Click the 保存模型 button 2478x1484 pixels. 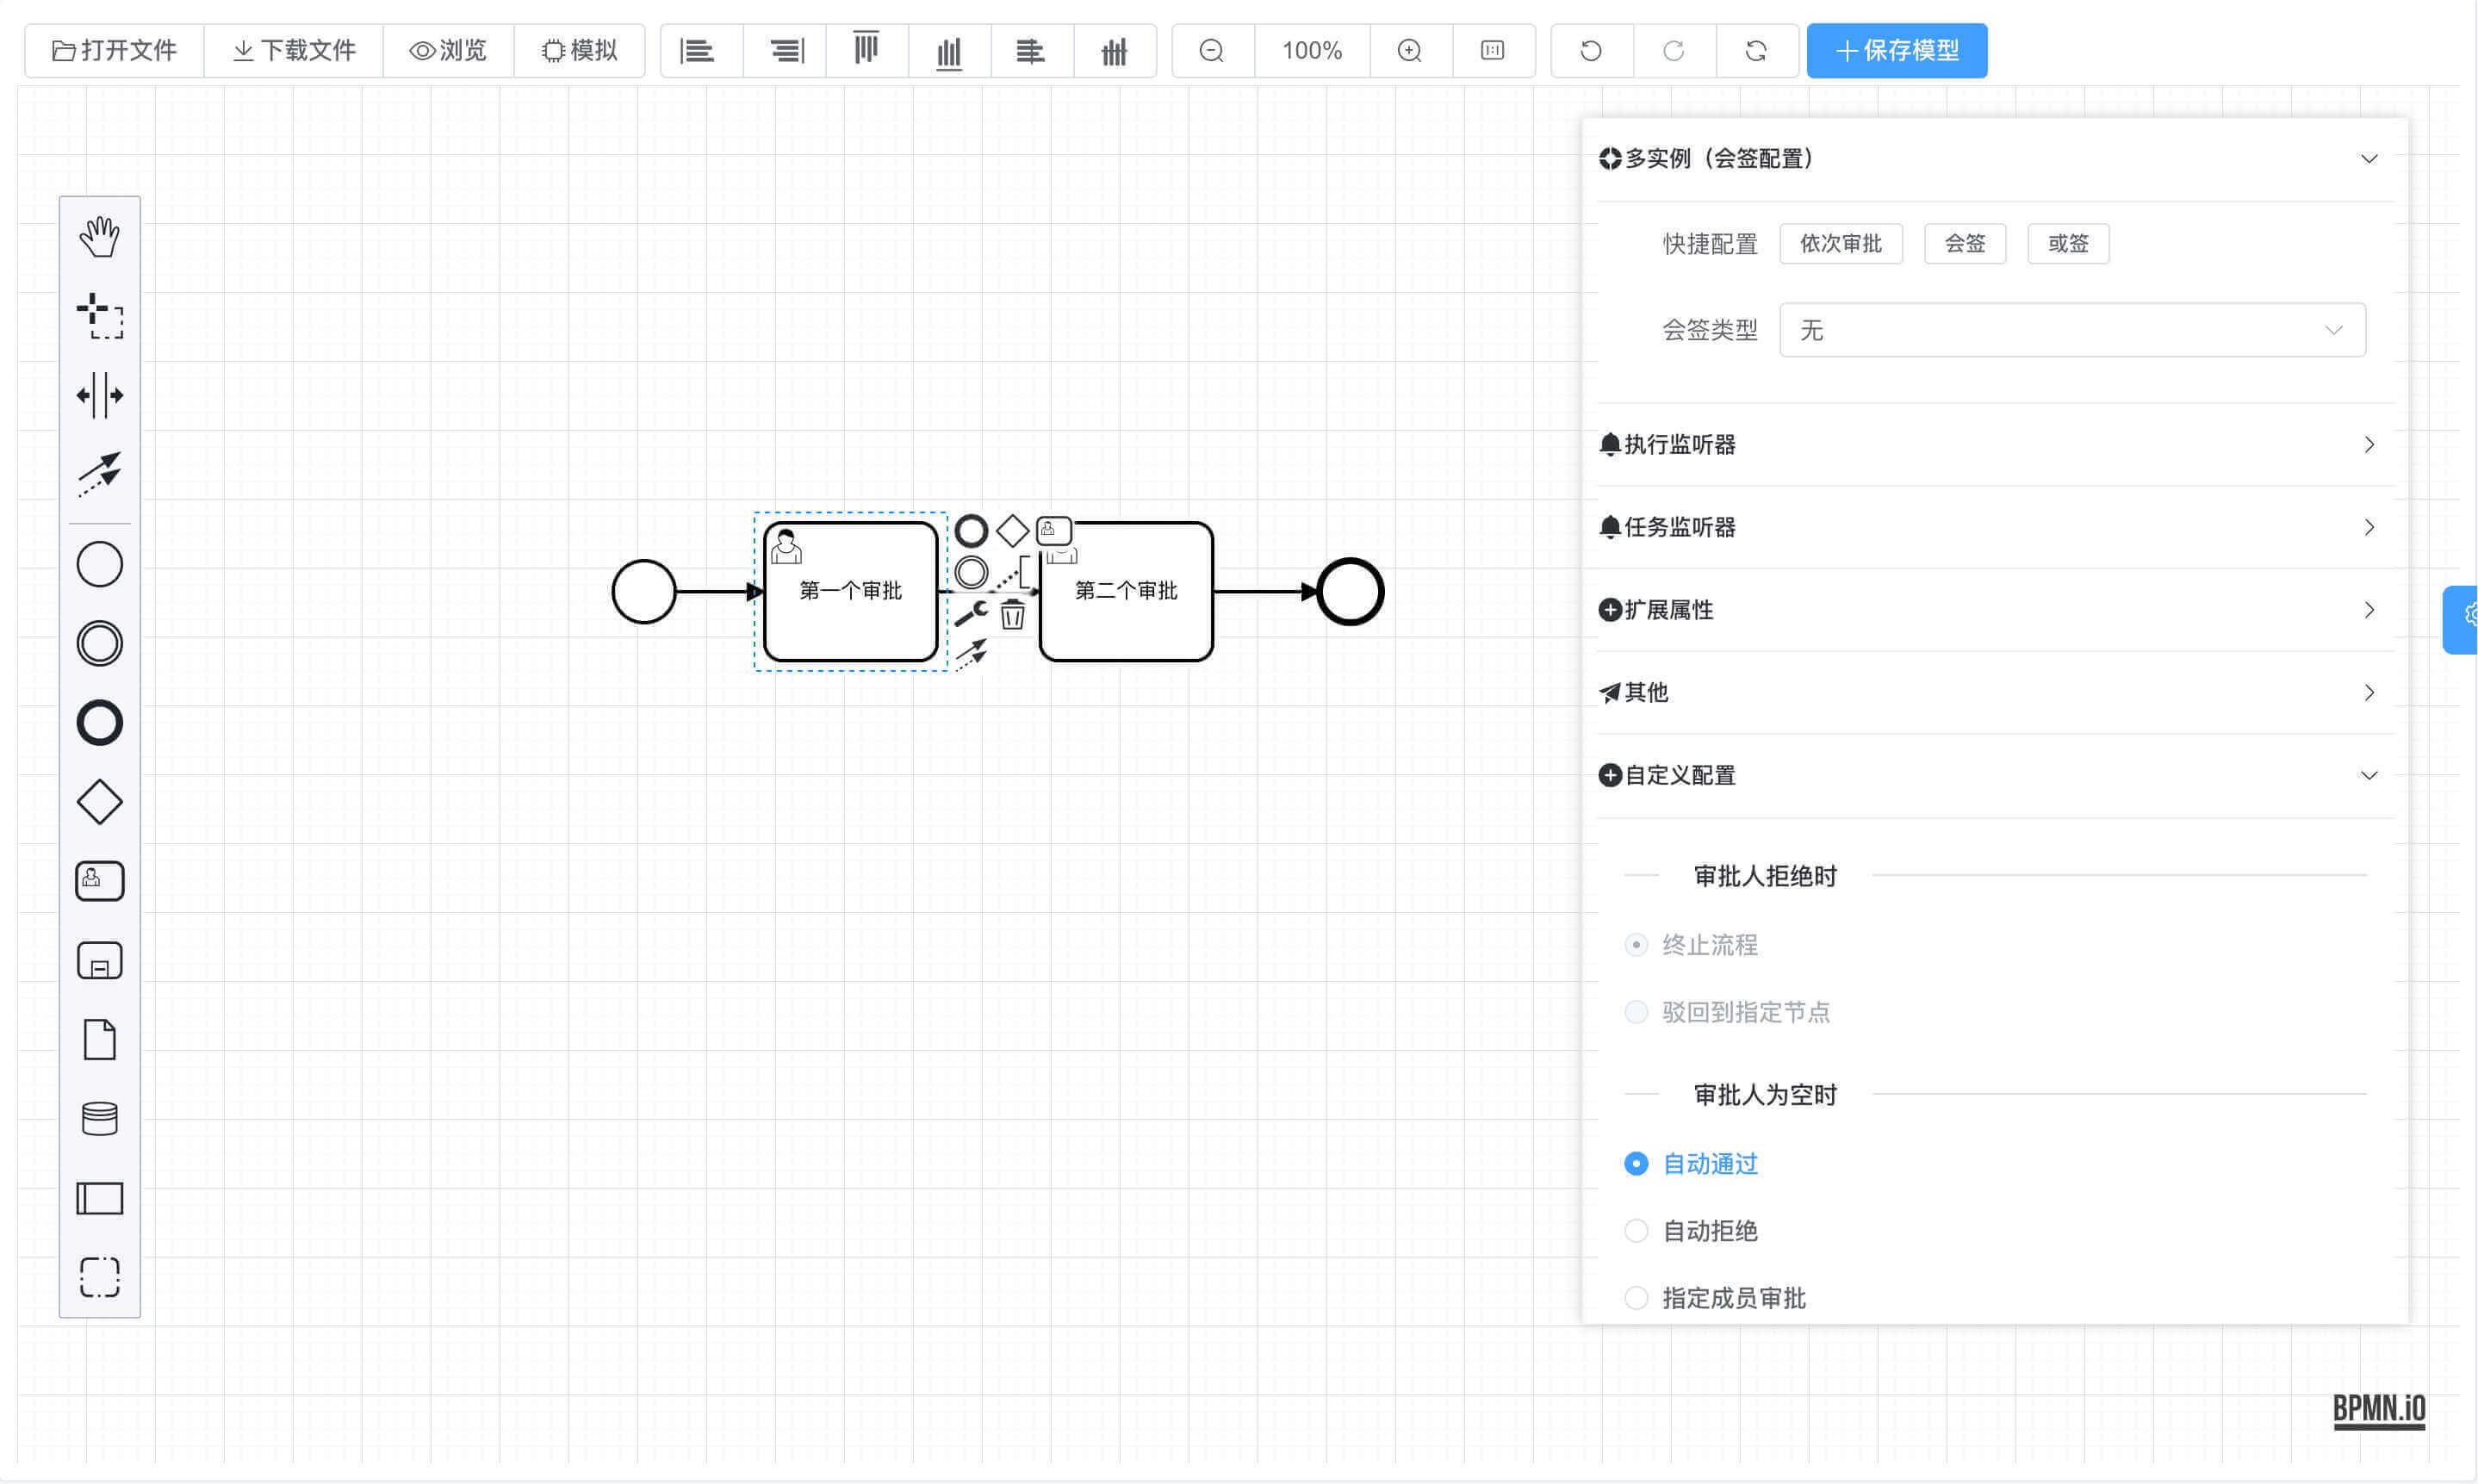click(x=1896, y=50)
